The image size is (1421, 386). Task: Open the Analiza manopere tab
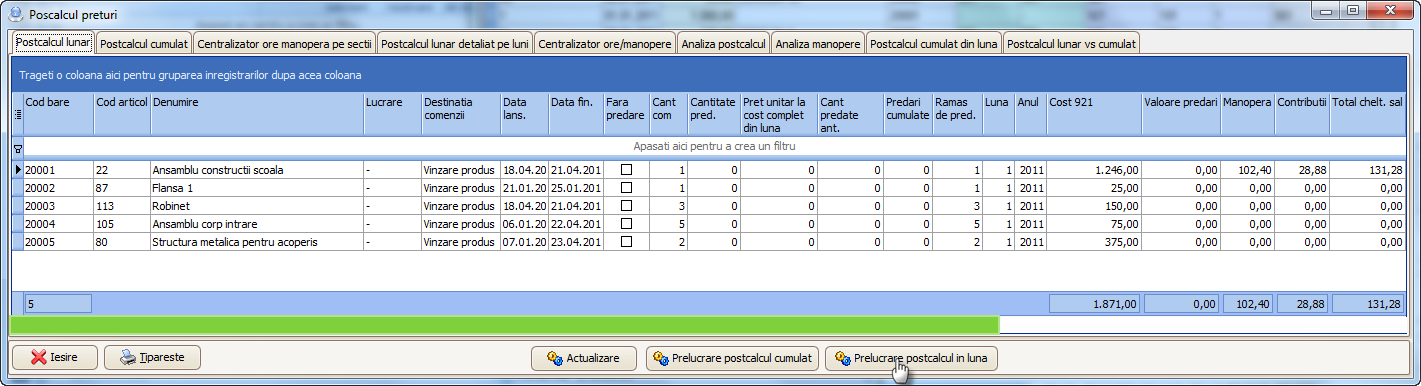[818, 44]
